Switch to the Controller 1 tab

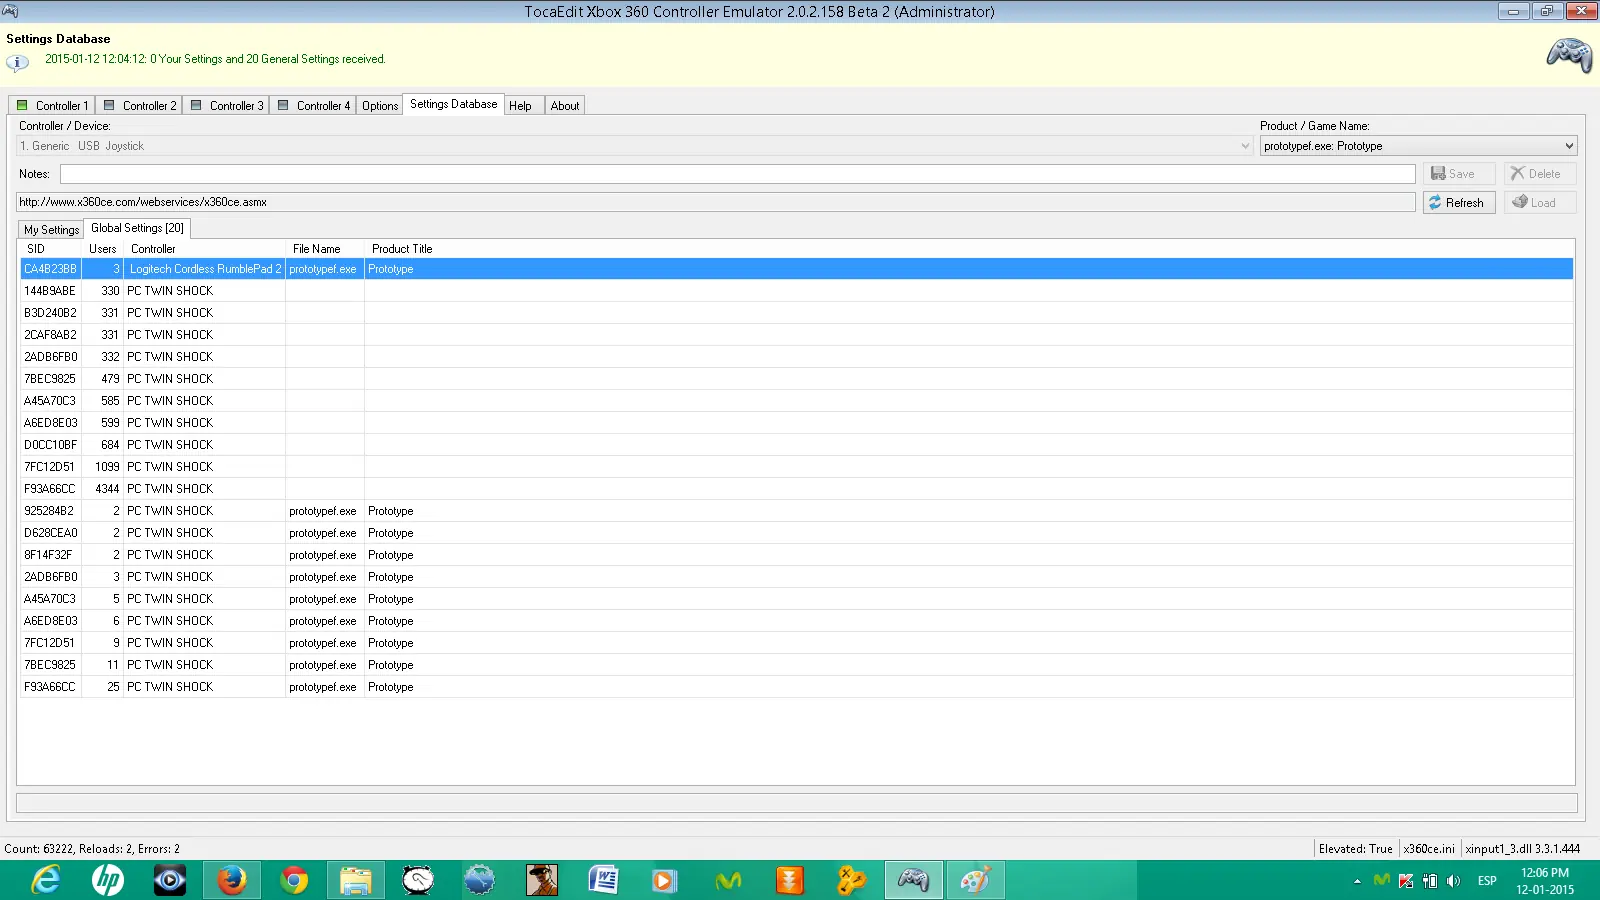coord(53,105)
